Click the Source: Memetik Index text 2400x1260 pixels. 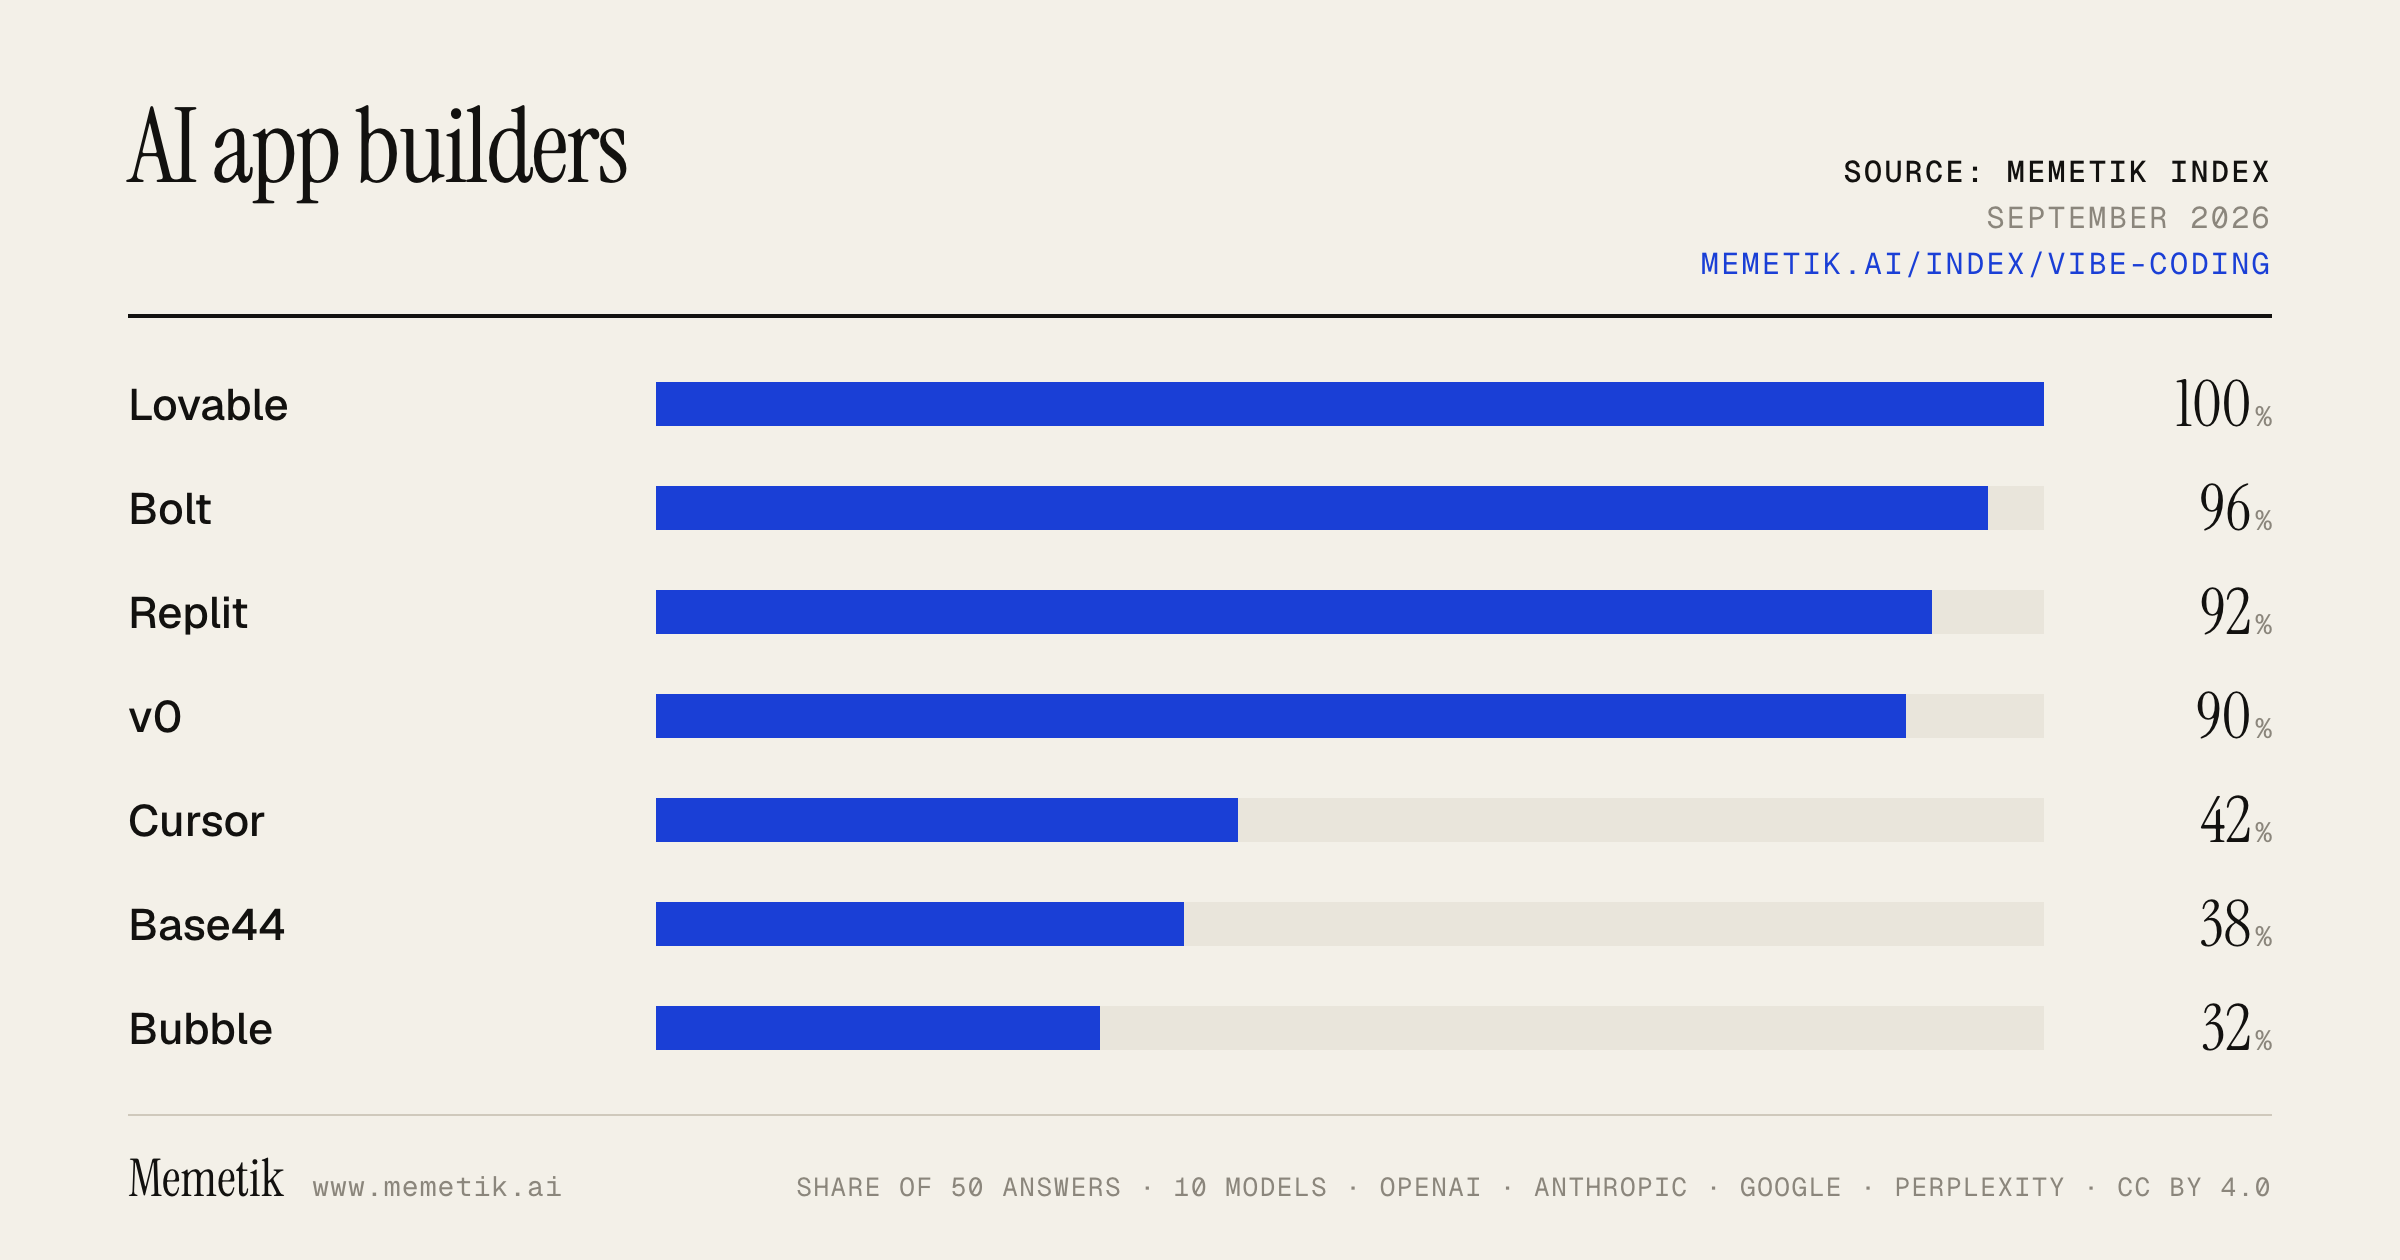[2057, 172]
